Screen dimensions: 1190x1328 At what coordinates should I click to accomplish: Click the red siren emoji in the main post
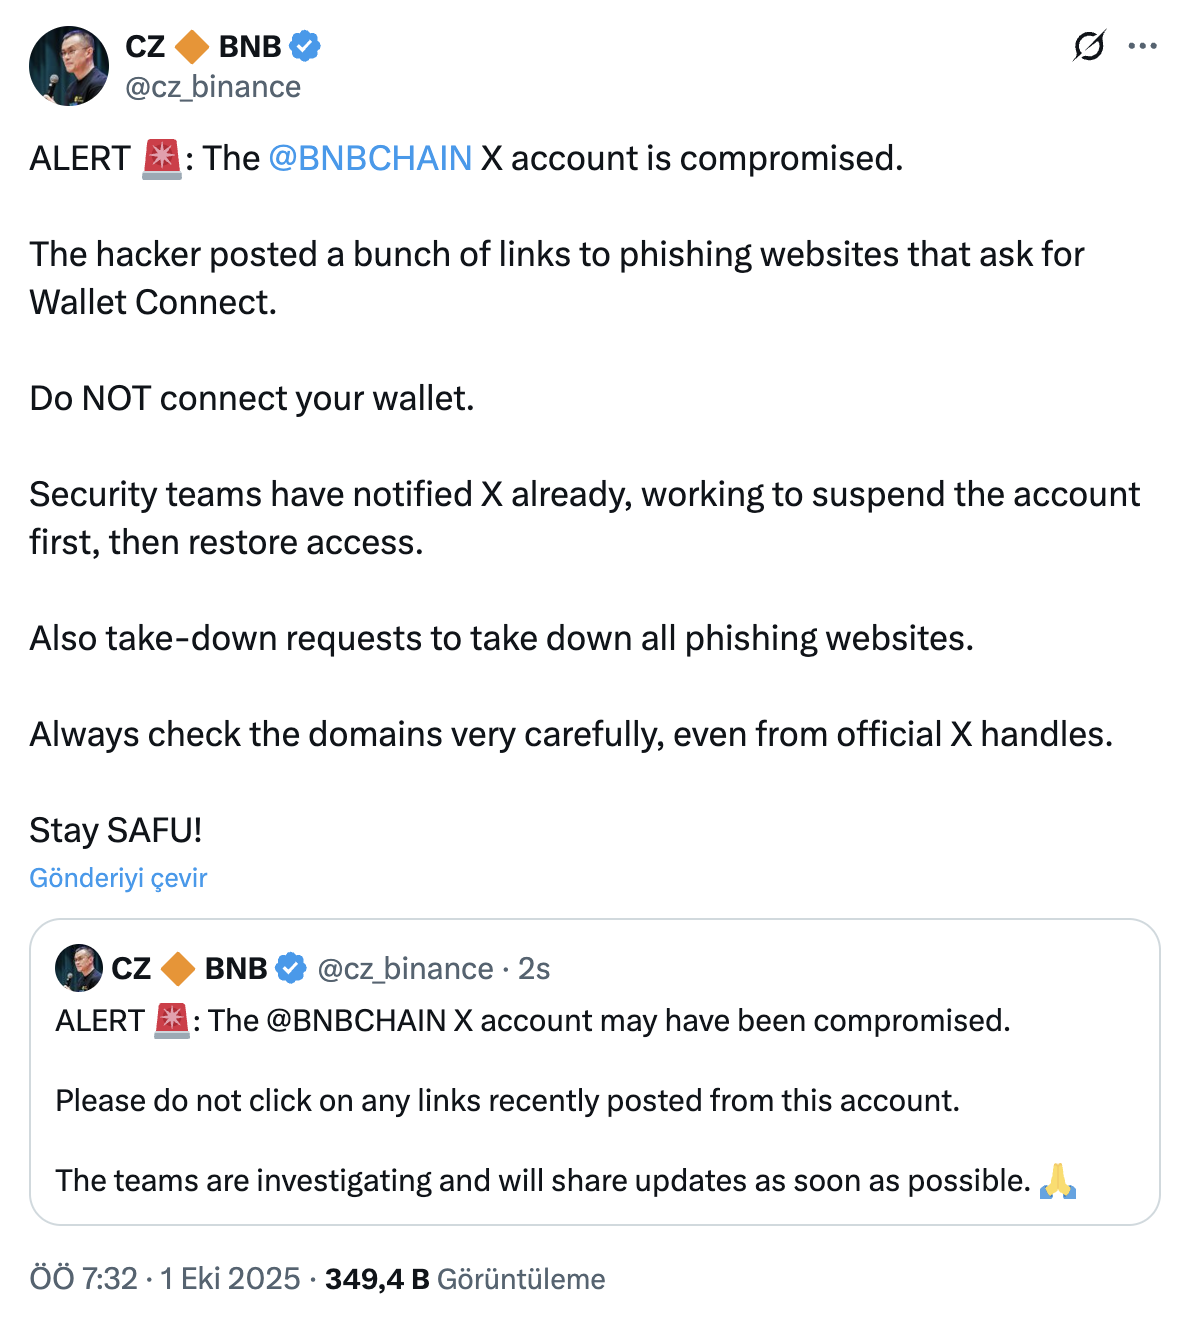(161, 159)
